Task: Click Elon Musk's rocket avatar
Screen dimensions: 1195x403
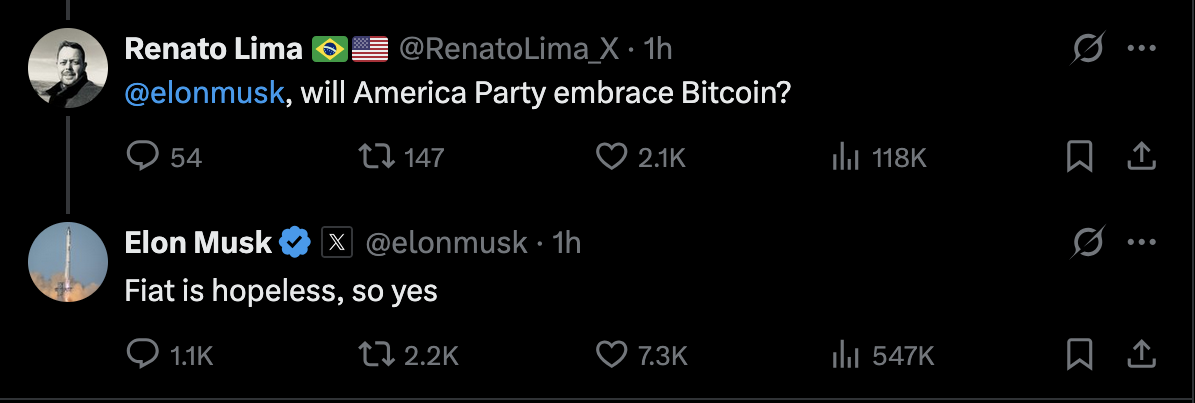Action: tap(68, 262)
